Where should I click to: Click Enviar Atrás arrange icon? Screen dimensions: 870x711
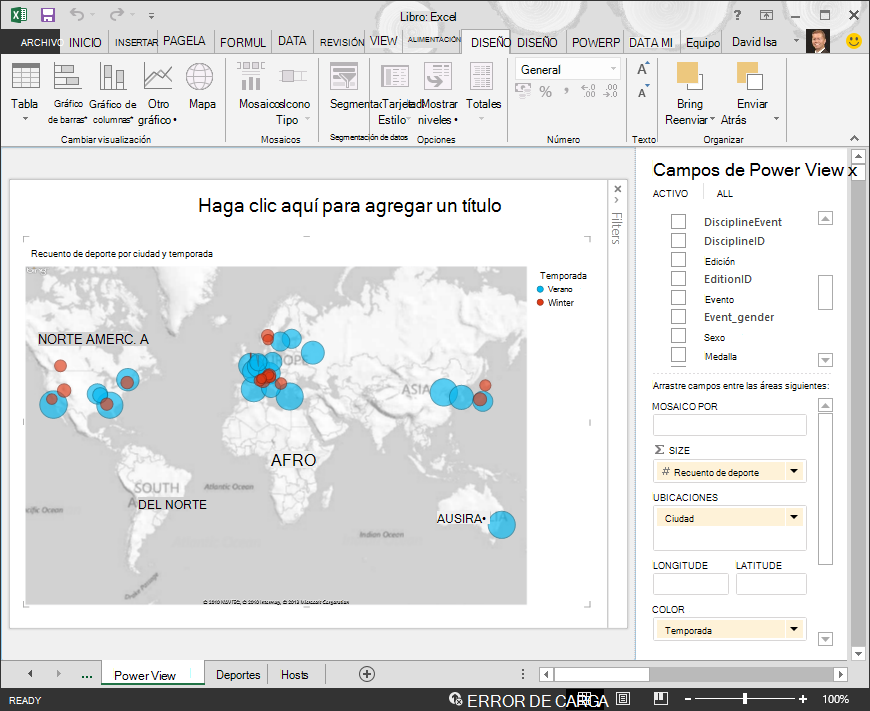[x=750, y=77]
